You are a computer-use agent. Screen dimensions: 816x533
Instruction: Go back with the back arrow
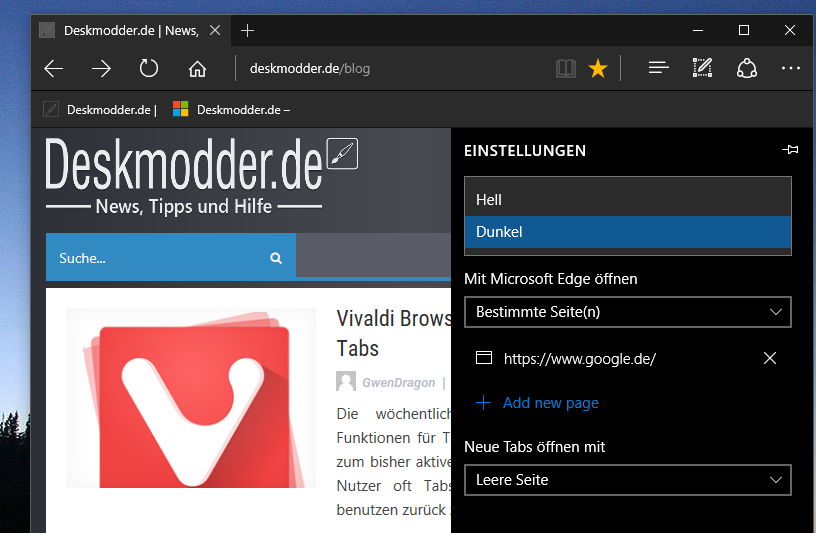point(54,68)
